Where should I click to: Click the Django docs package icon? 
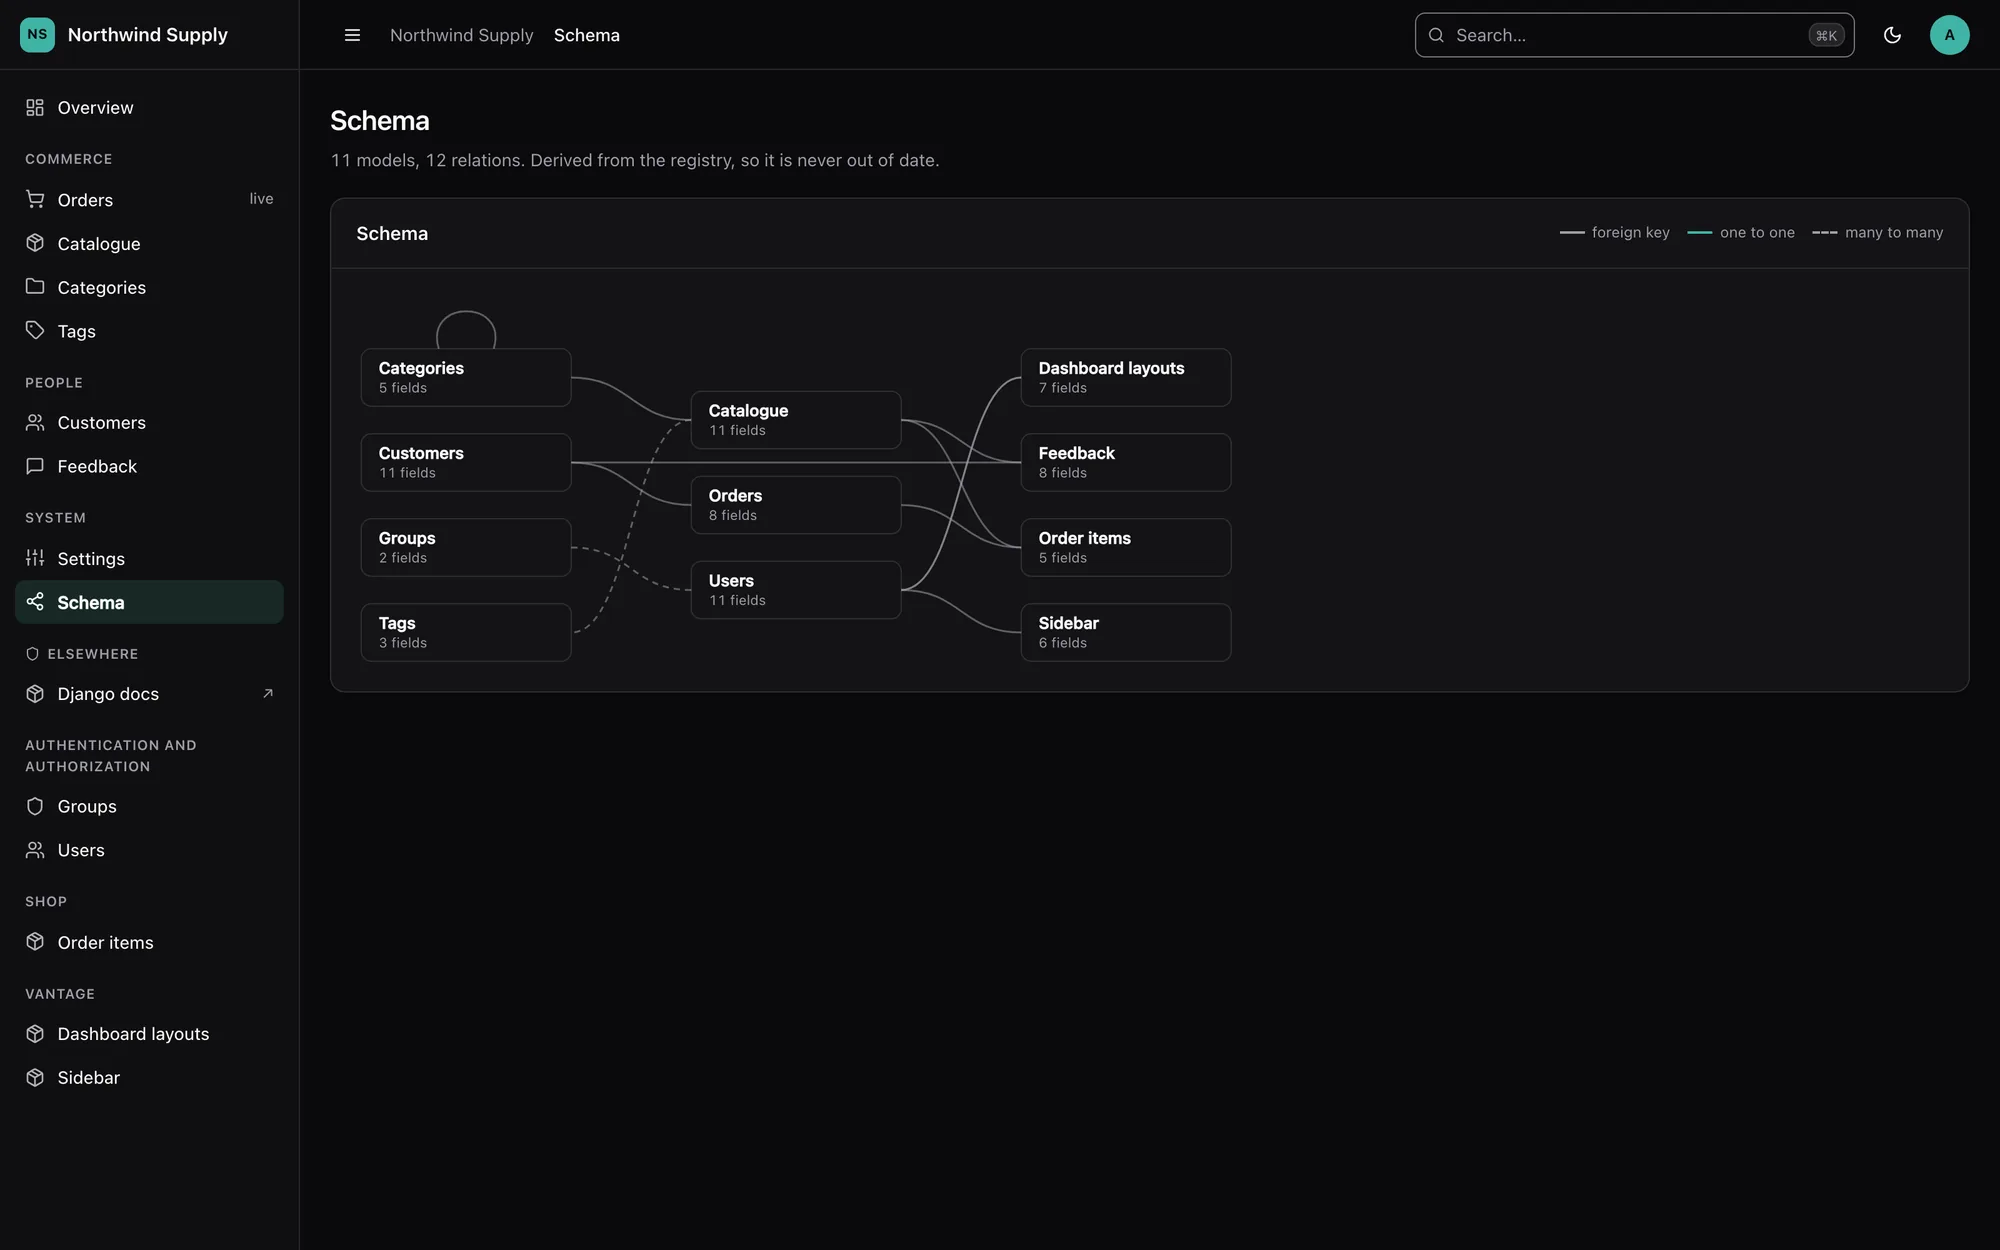coord(35,694)
